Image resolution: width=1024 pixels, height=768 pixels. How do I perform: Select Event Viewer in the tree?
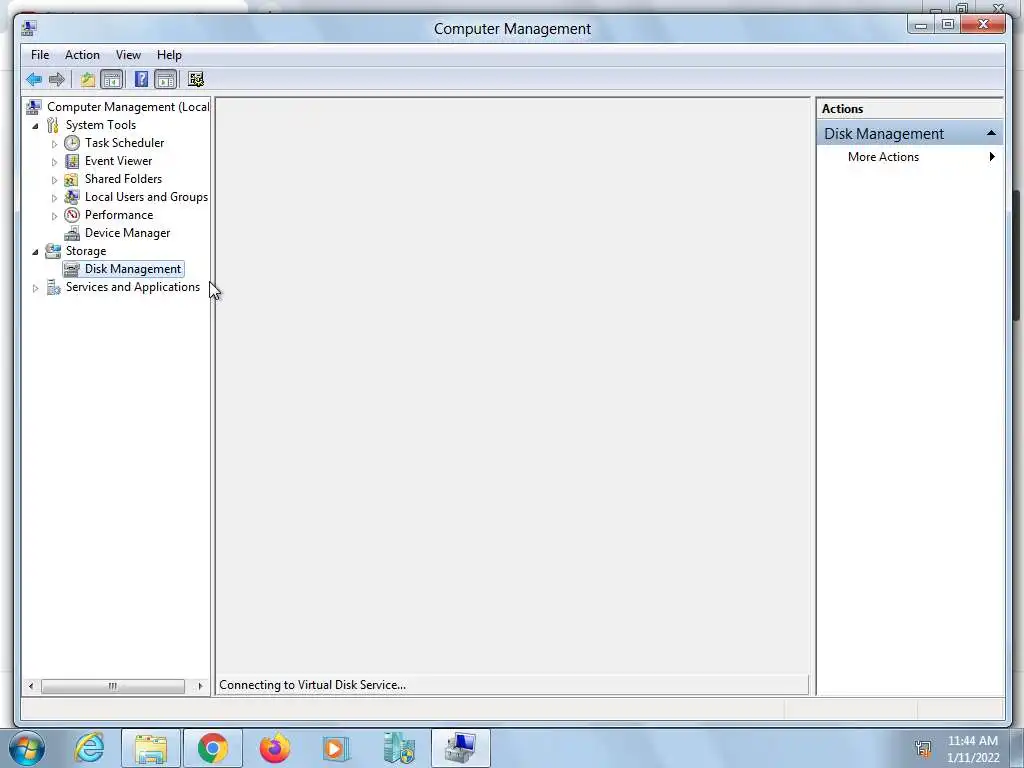click(118, 161)
